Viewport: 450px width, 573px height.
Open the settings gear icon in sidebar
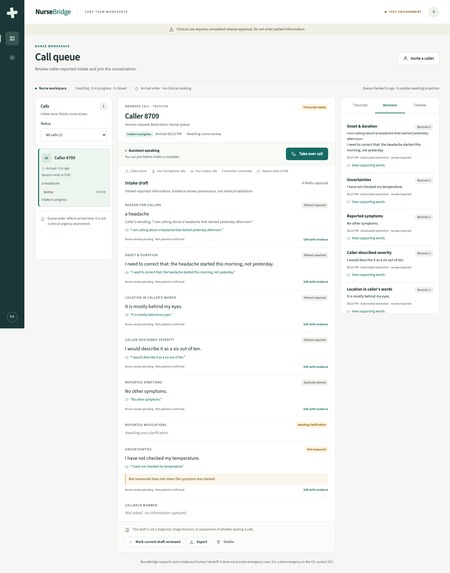[x=12, y=58]
